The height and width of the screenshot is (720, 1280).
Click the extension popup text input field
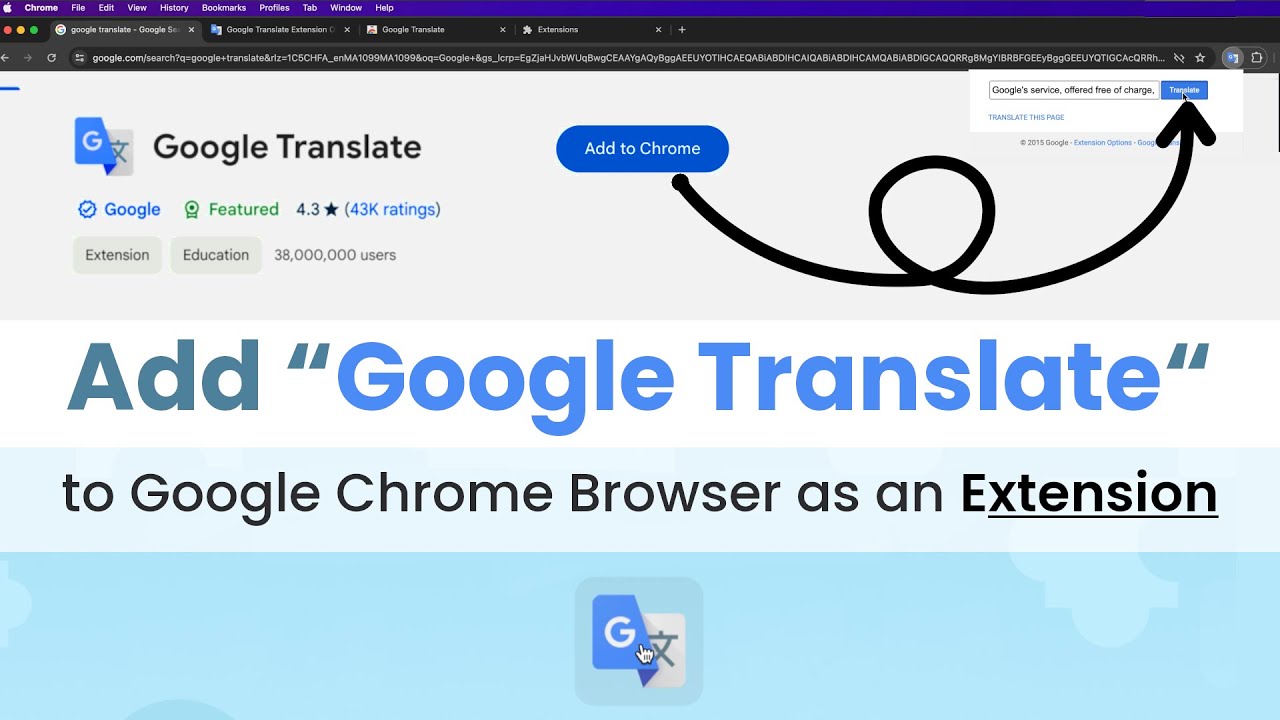[1074, 90]
